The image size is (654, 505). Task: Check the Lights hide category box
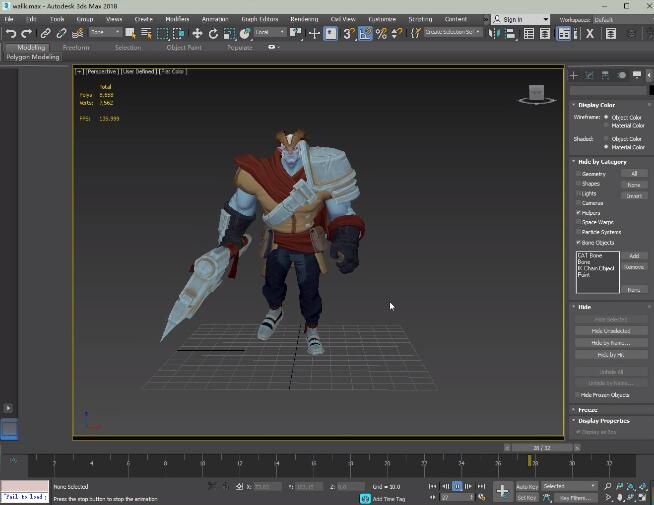click(x=579, y=193)
